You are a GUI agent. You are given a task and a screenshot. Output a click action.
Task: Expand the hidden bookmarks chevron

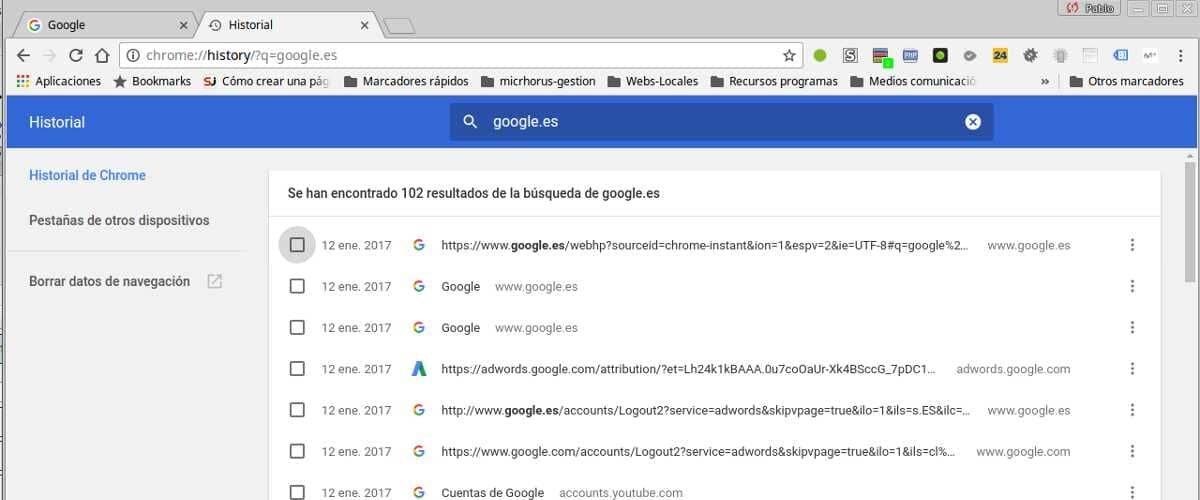[1045, 81]
